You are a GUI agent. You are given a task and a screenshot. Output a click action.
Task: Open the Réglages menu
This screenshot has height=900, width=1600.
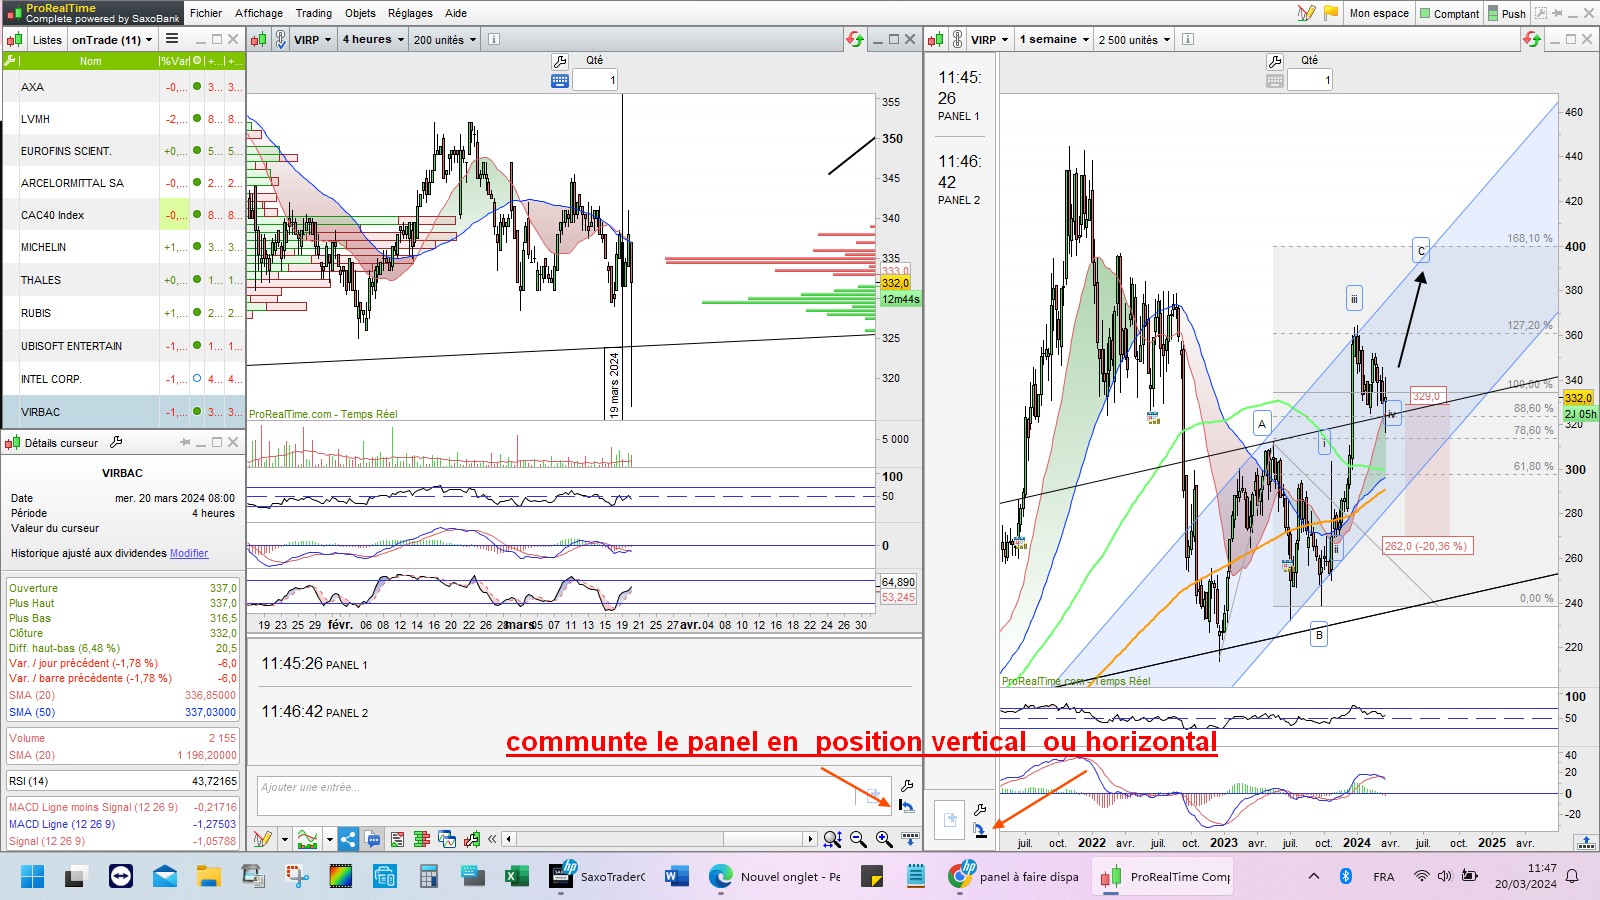pos(410,13)
